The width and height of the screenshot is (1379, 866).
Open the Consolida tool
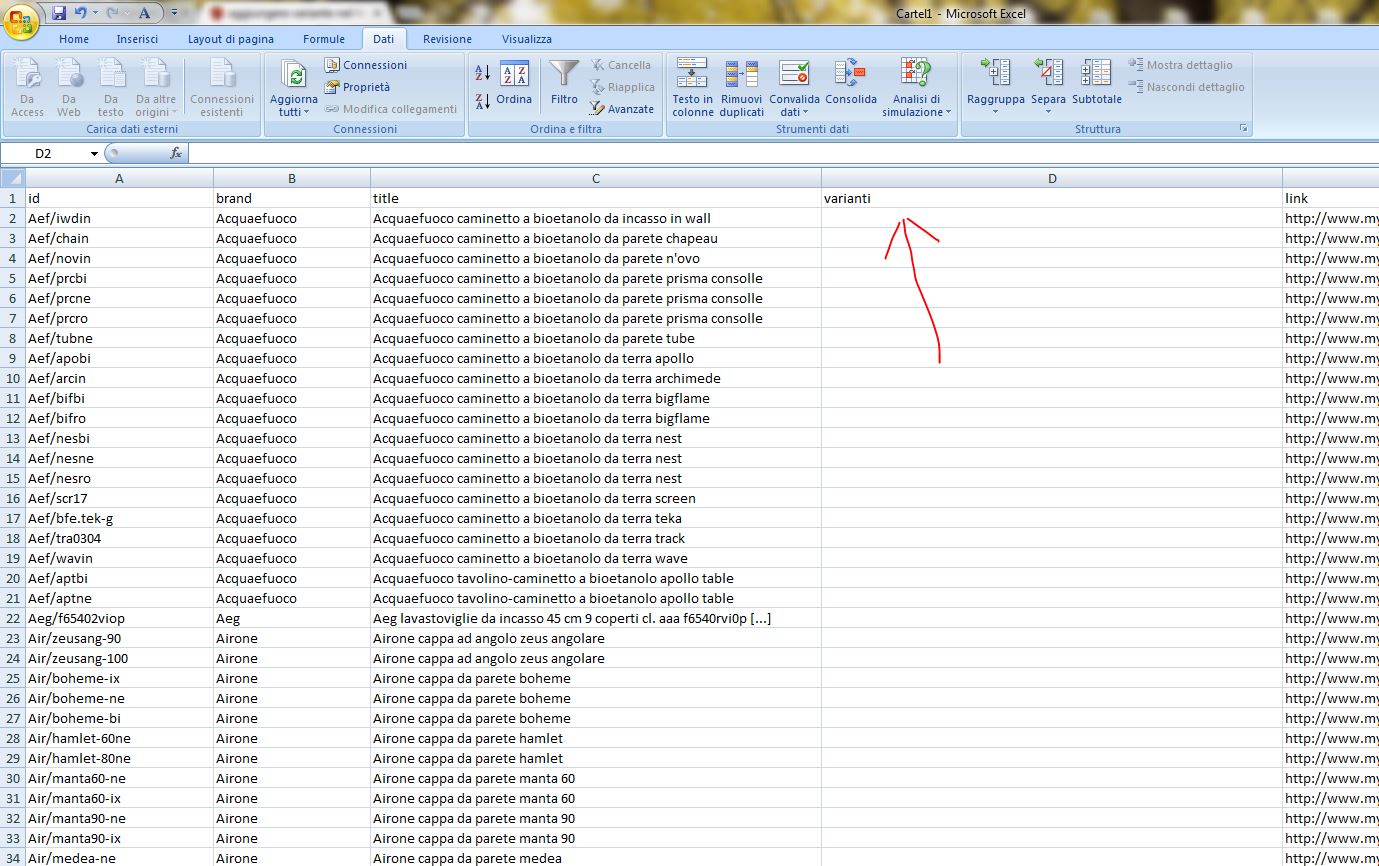[851, 84]
